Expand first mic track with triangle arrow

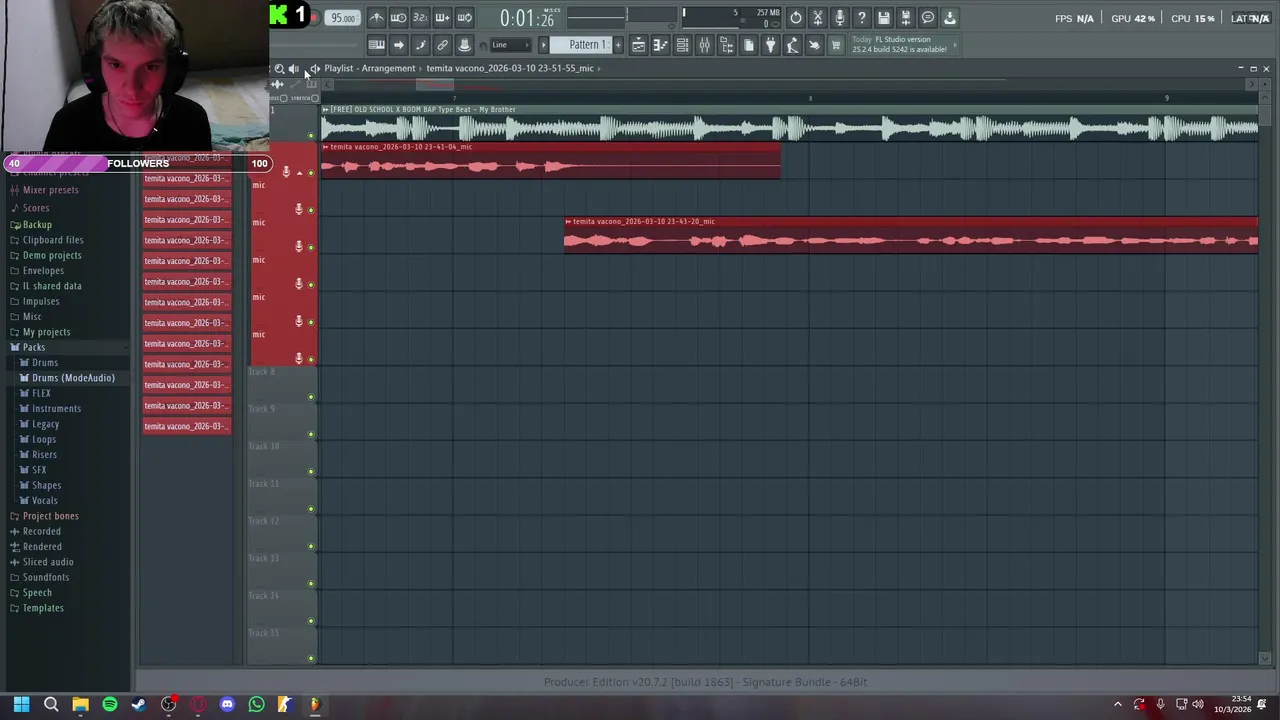pyautogui.click(x=298, y=173)
